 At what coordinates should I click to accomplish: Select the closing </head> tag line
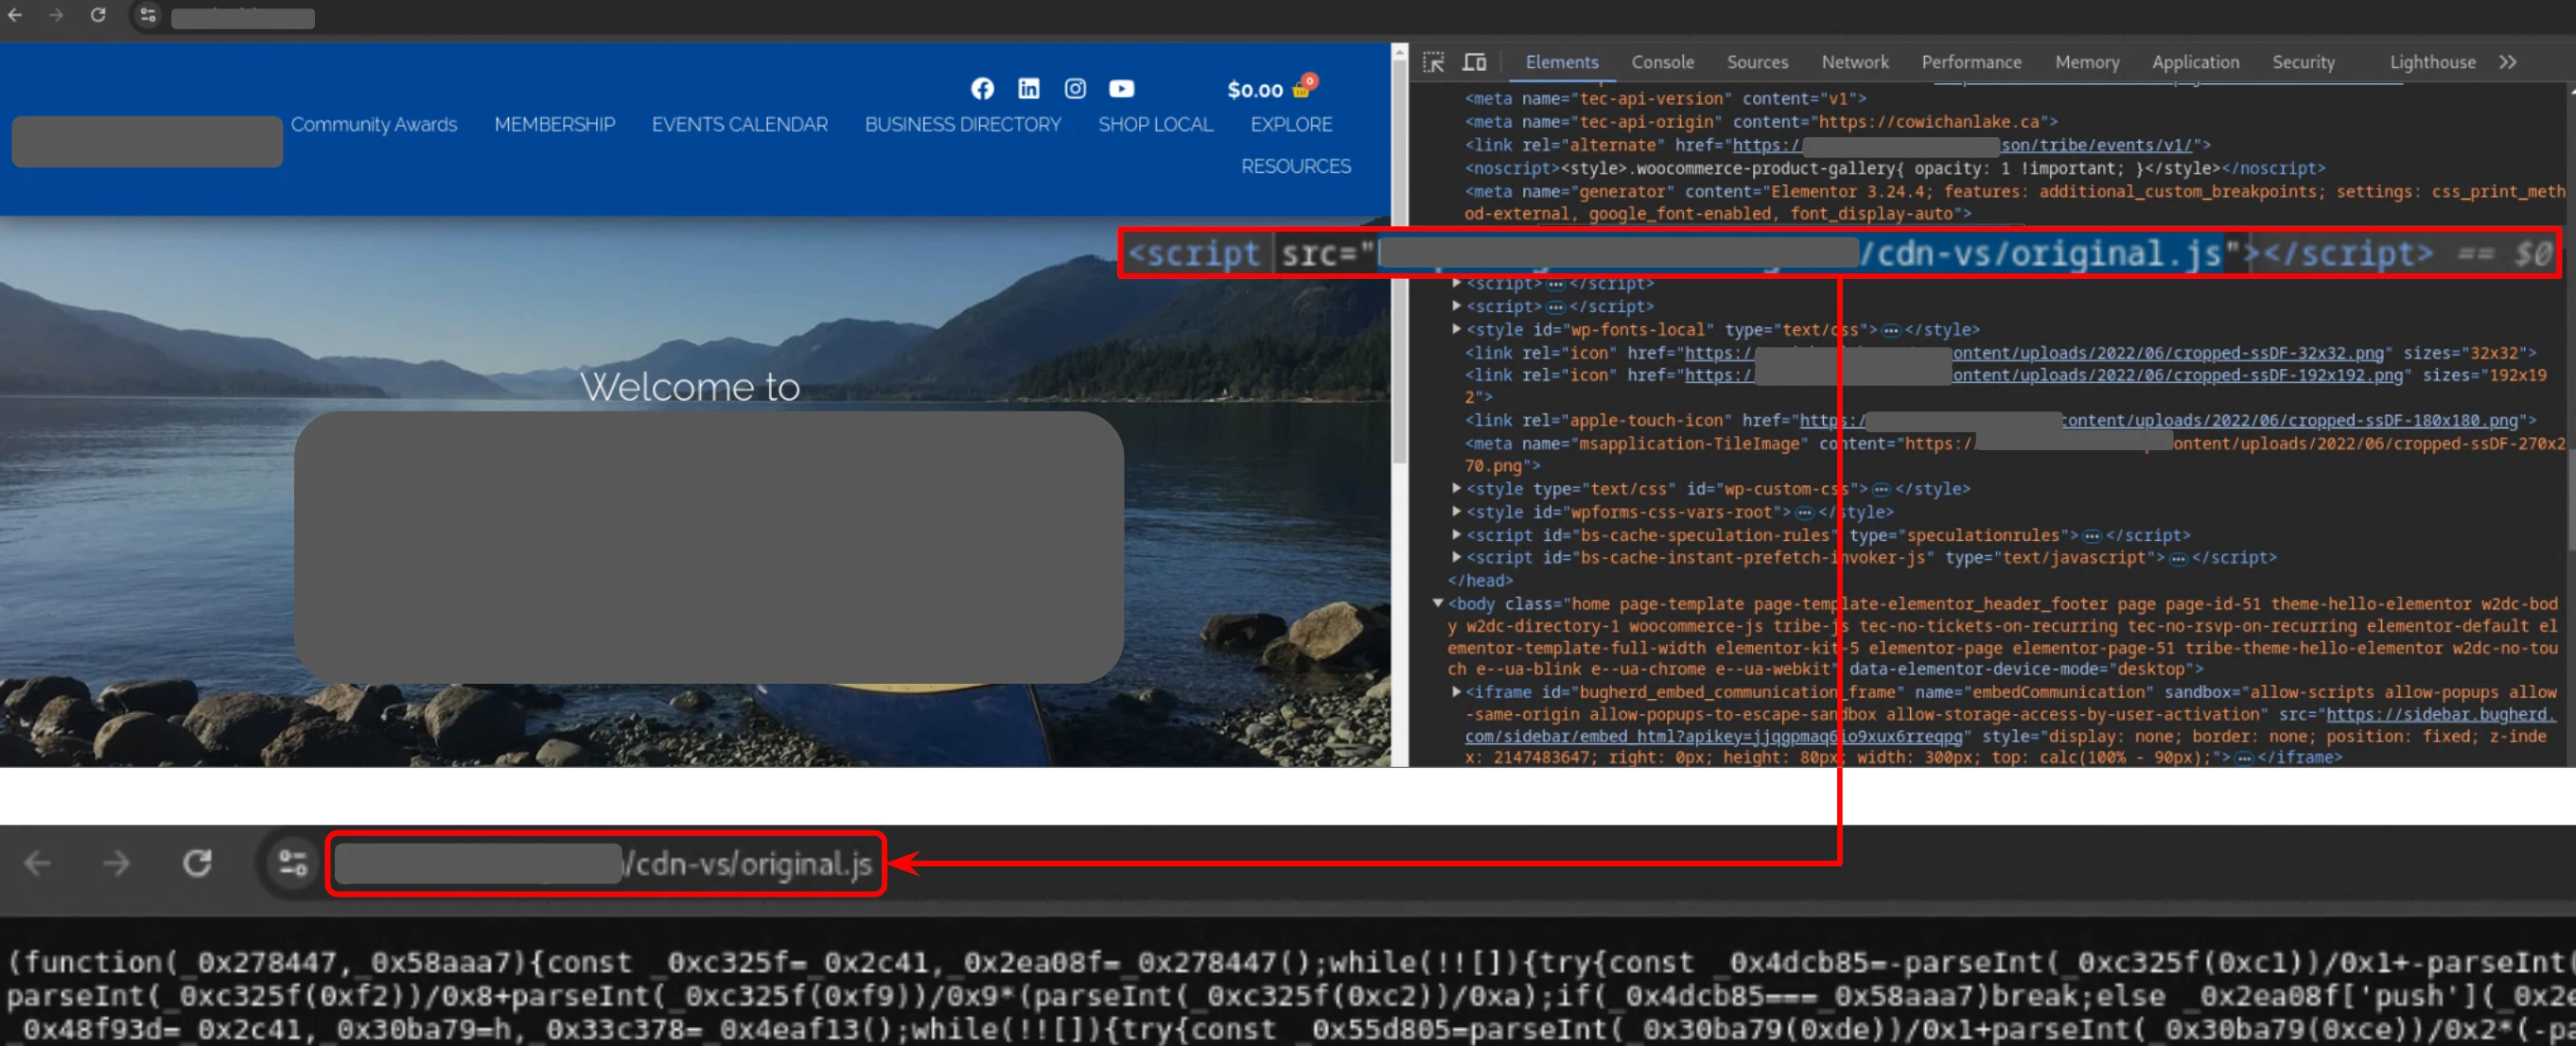click(1480, 580)
